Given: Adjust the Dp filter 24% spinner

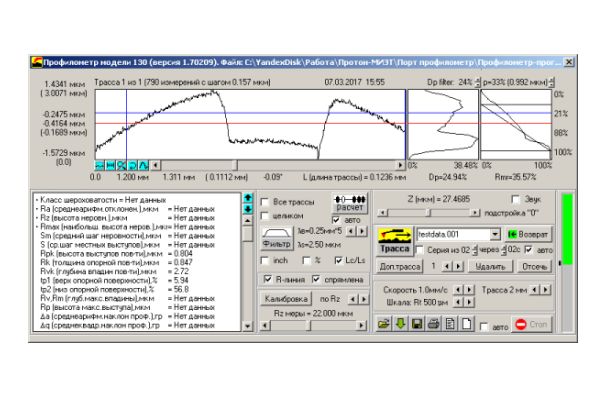Looking at the screenshot, I should (477, 82).
